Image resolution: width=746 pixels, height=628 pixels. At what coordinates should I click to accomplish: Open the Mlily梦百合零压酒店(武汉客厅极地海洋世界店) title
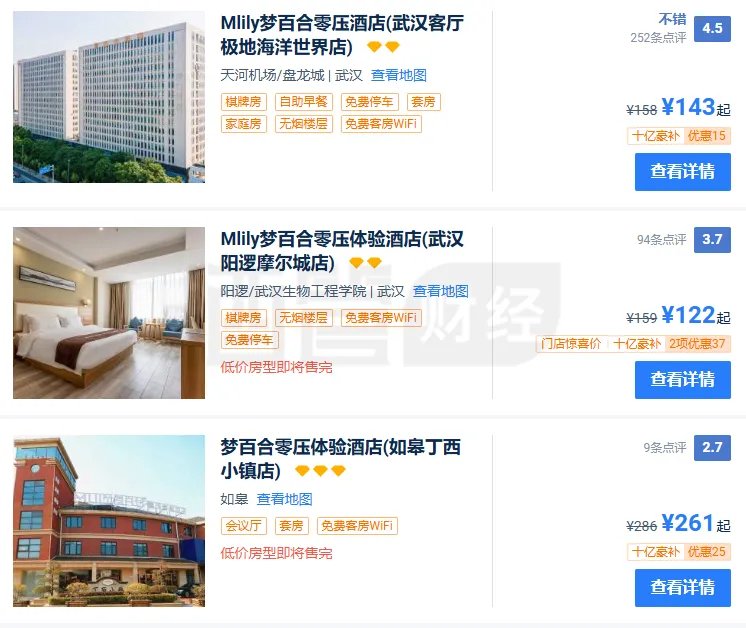pos(342,35)
